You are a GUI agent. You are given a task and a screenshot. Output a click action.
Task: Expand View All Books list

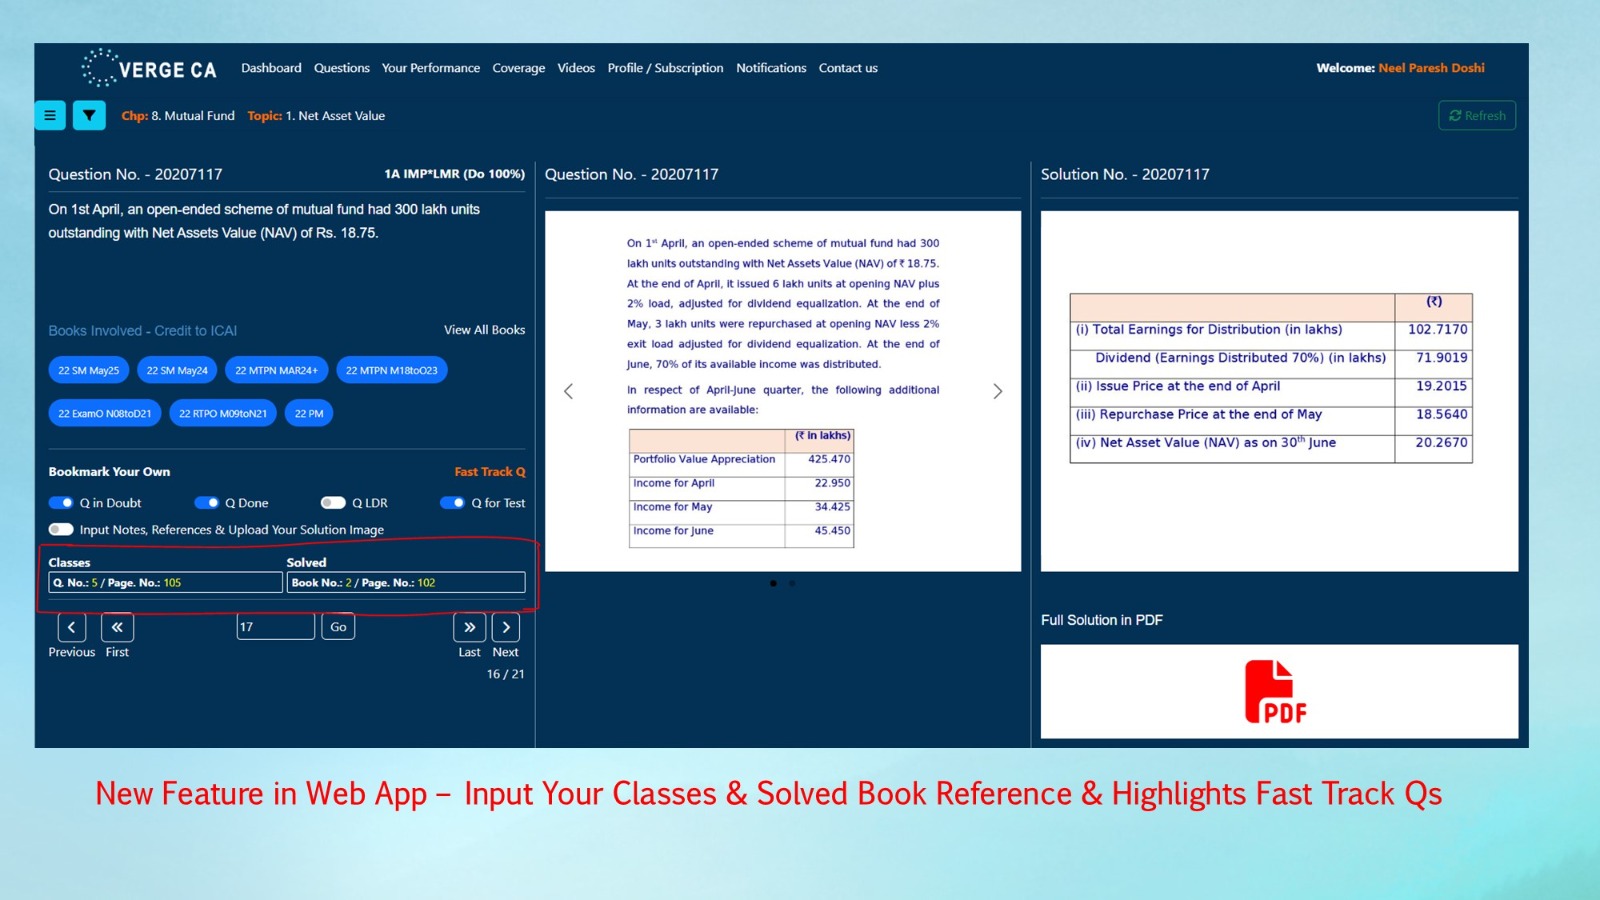(x=484, y=330)
